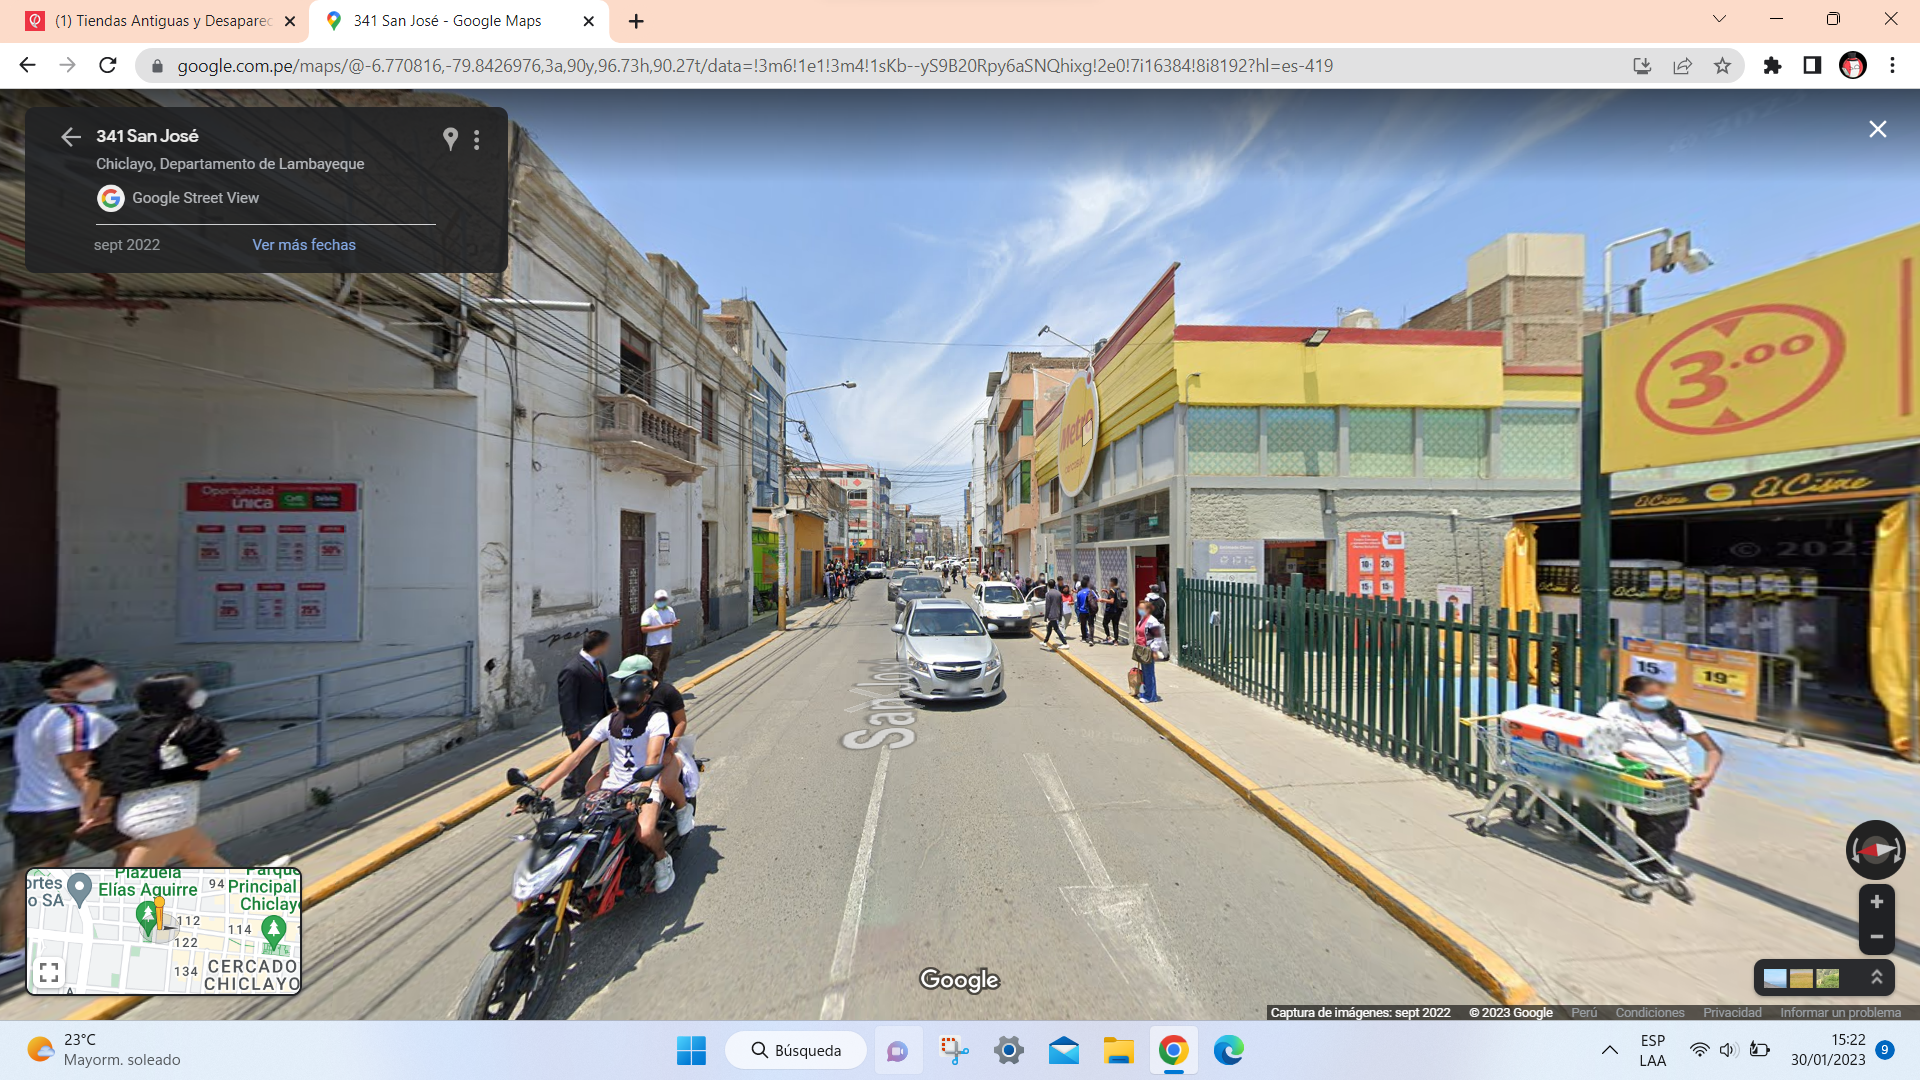This screenshot has width=1920, height=1080.
Task: Click the address bar URL field
Action: click(x=755, y=66)
